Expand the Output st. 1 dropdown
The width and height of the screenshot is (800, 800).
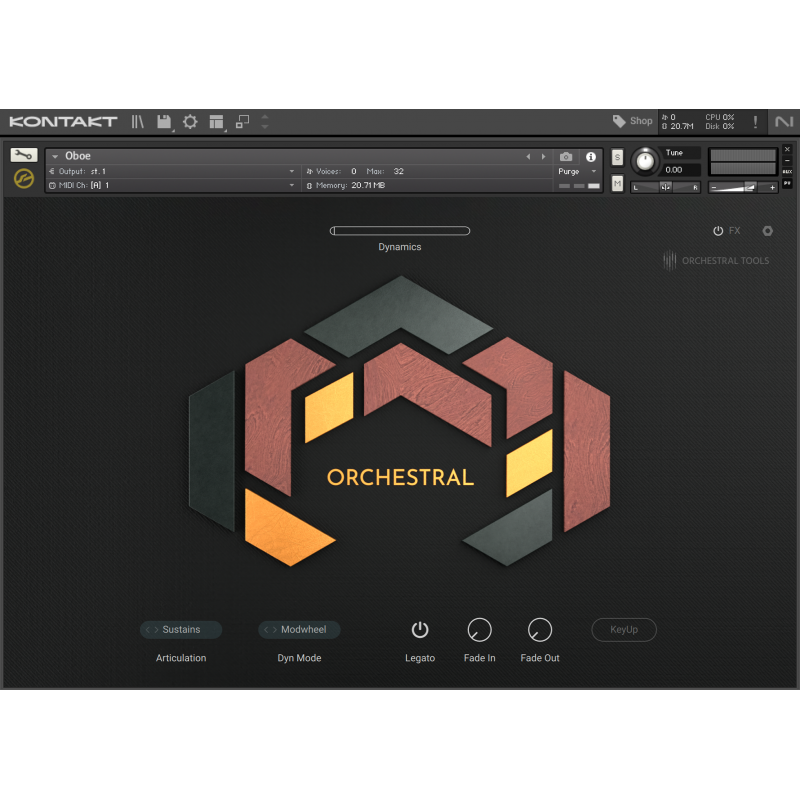292,171
